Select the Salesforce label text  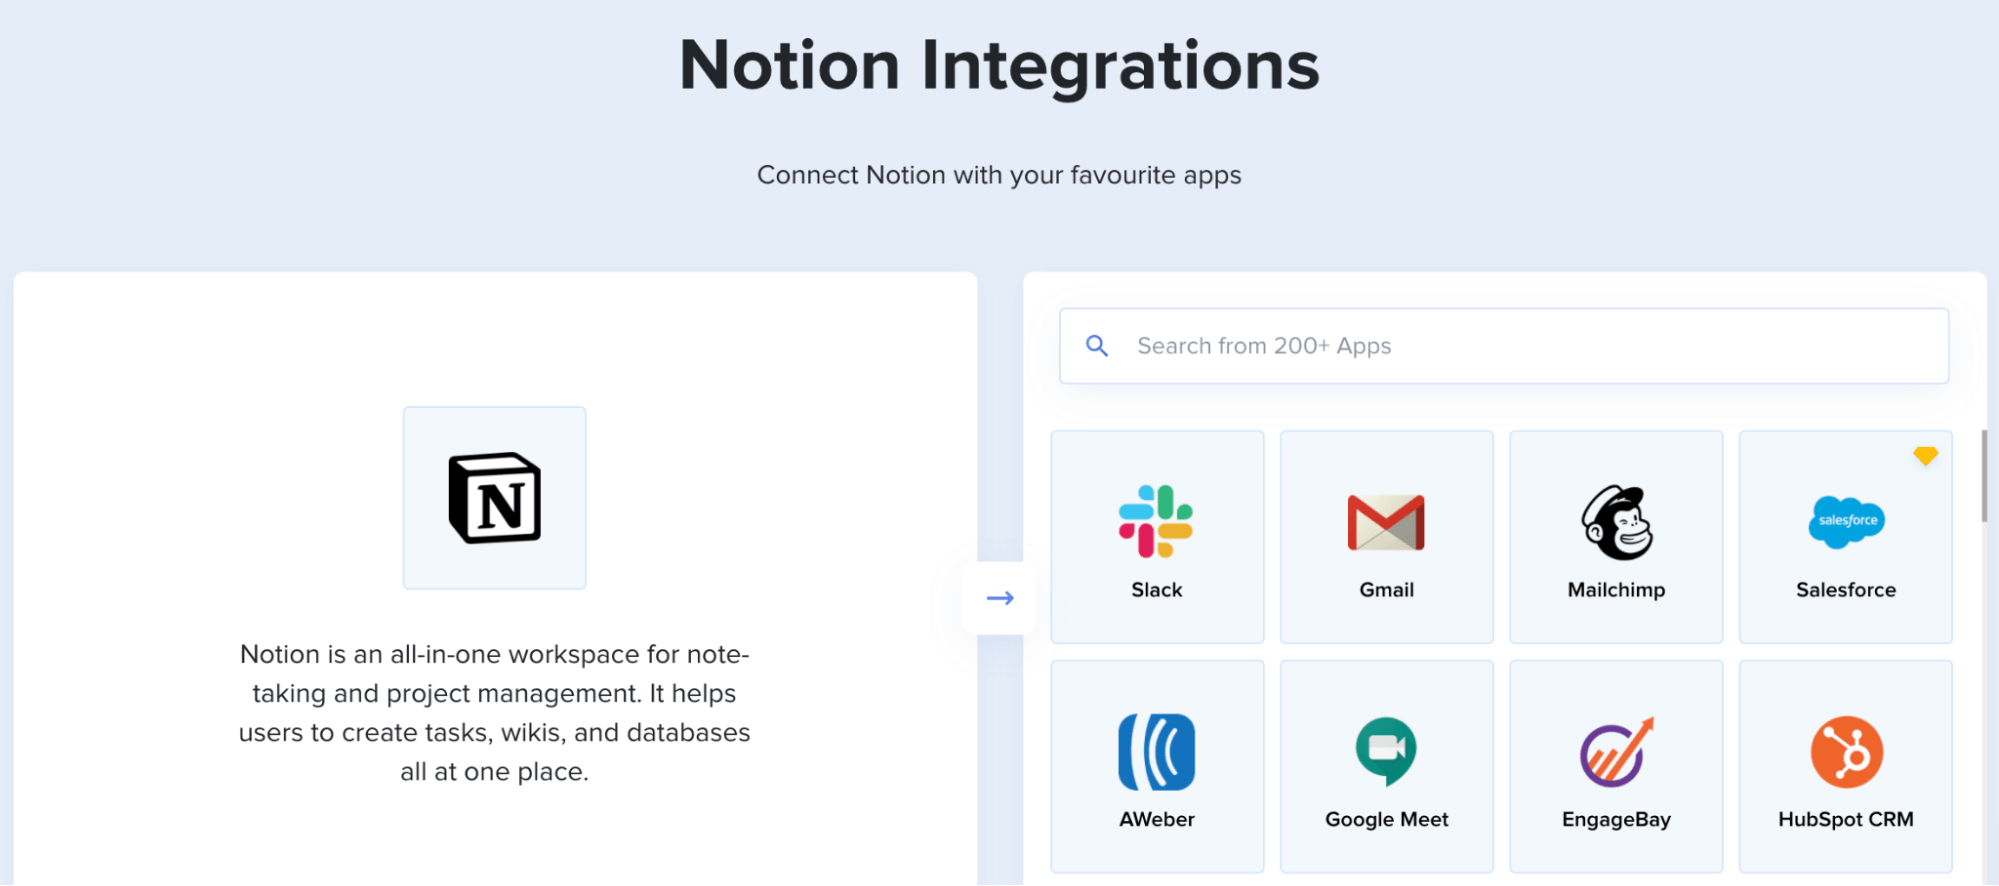[x=1846, y=590]
